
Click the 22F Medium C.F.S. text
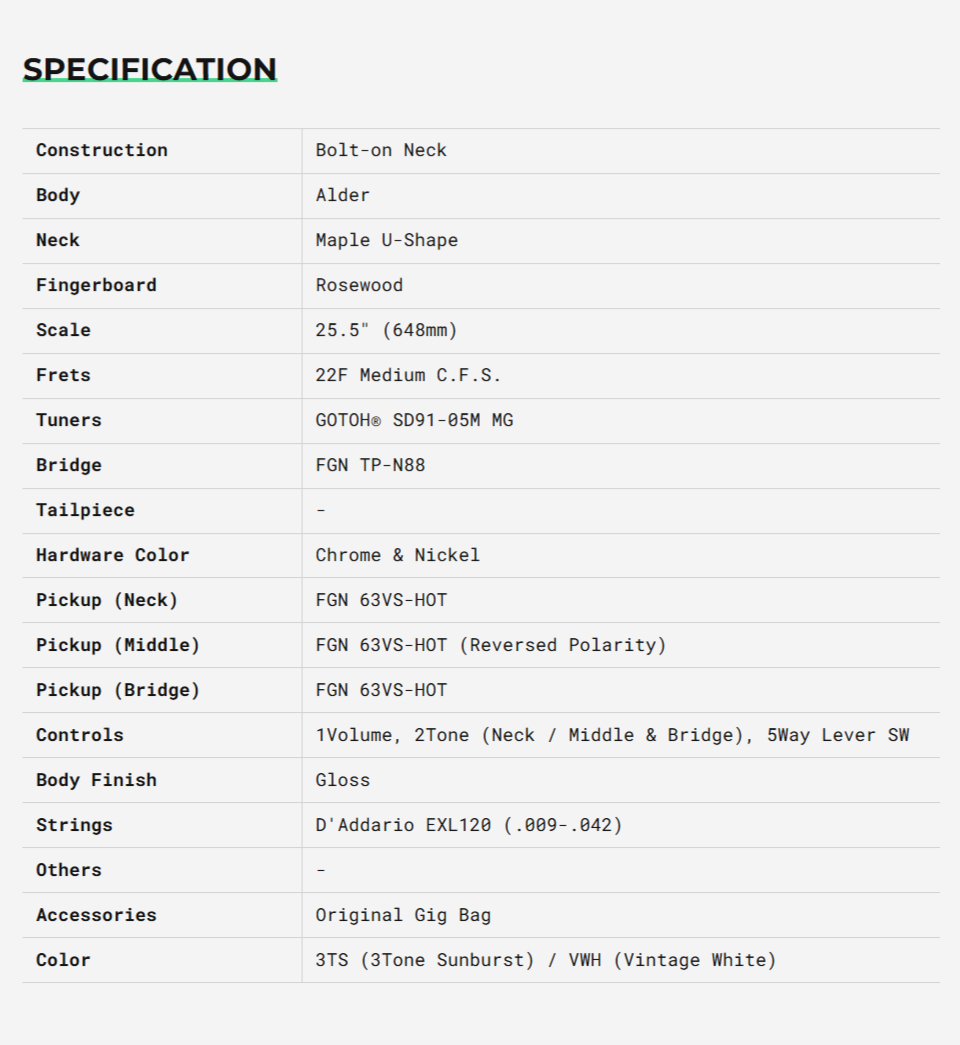point(408,375)
